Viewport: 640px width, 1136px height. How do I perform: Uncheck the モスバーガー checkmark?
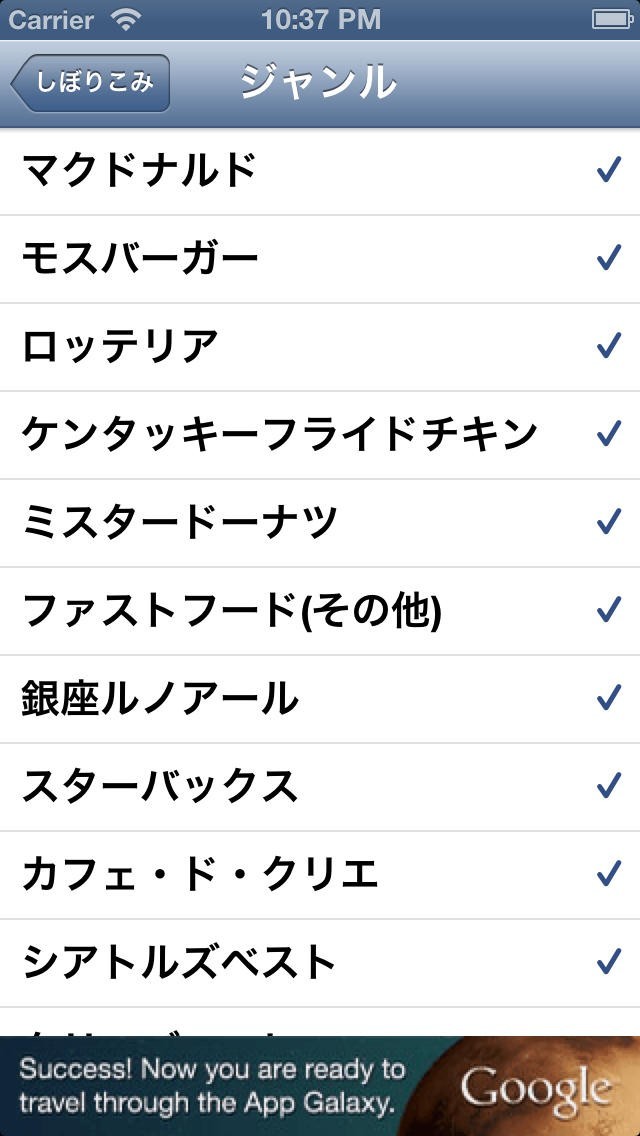coord(608,259)
